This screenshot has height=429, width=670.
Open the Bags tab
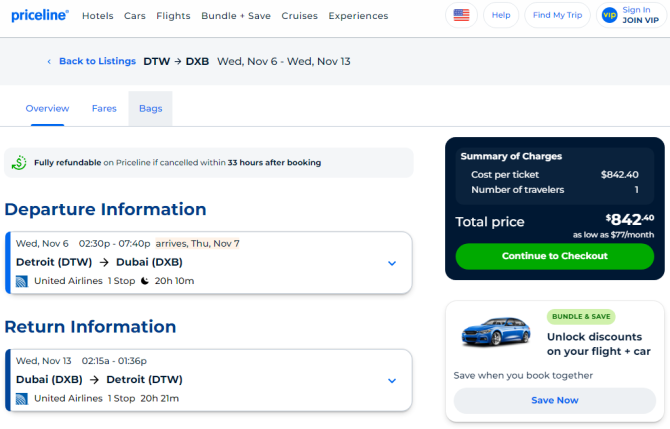[x=150, y=109]
